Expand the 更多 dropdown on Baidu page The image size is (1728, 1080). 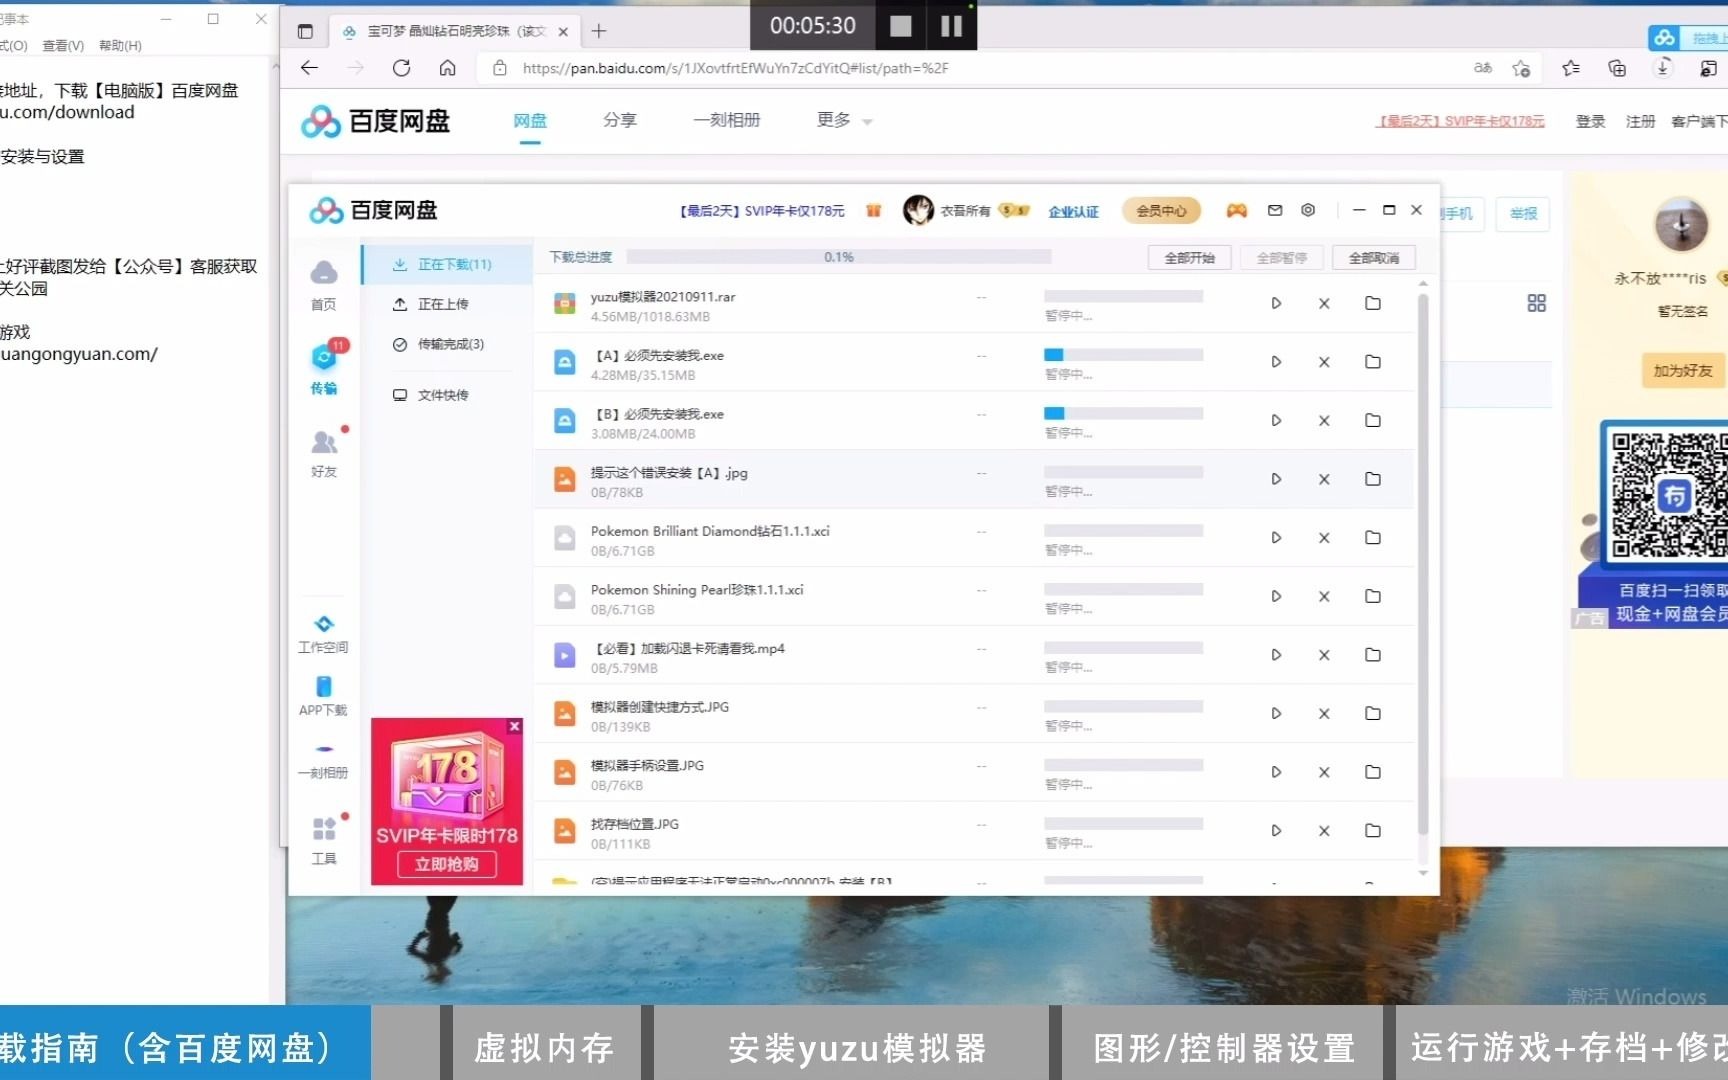(845, 121)
